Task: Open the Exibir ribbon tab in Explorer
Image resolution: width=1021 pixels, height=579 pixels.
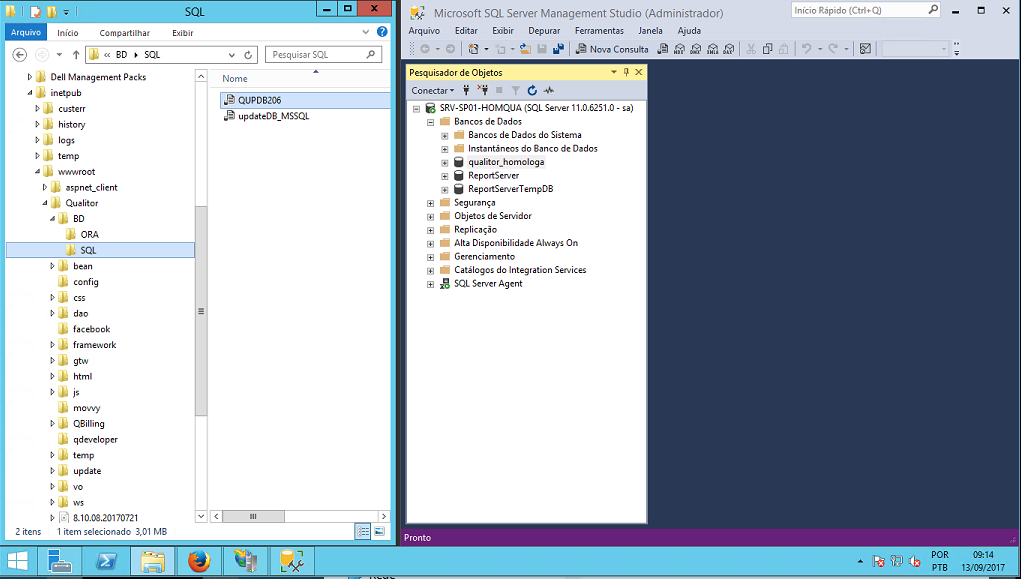Action: point(182,33)
